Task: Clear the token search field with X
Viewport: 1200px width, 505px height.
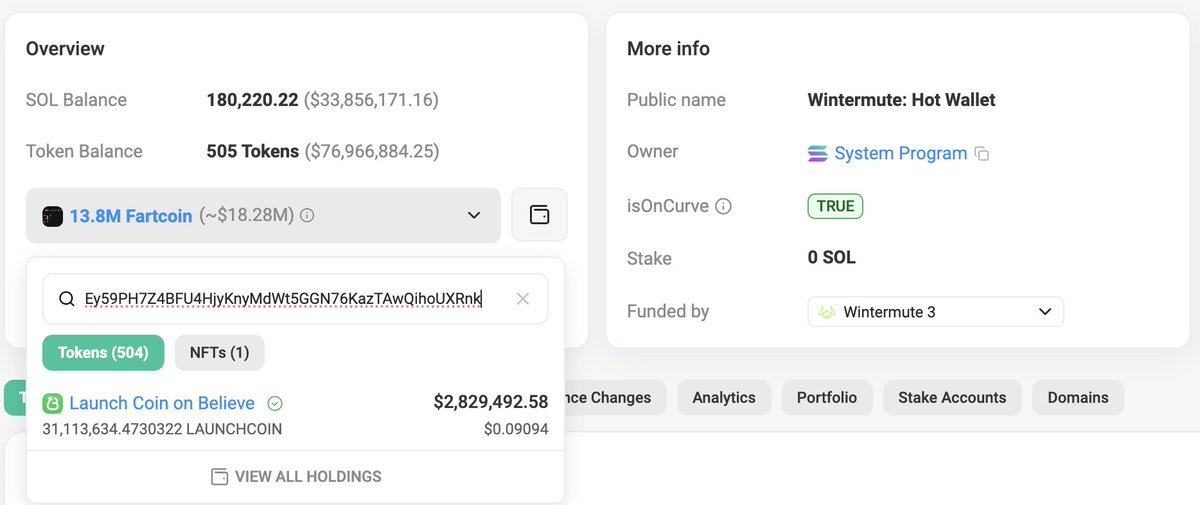Action: pos(522,299)
